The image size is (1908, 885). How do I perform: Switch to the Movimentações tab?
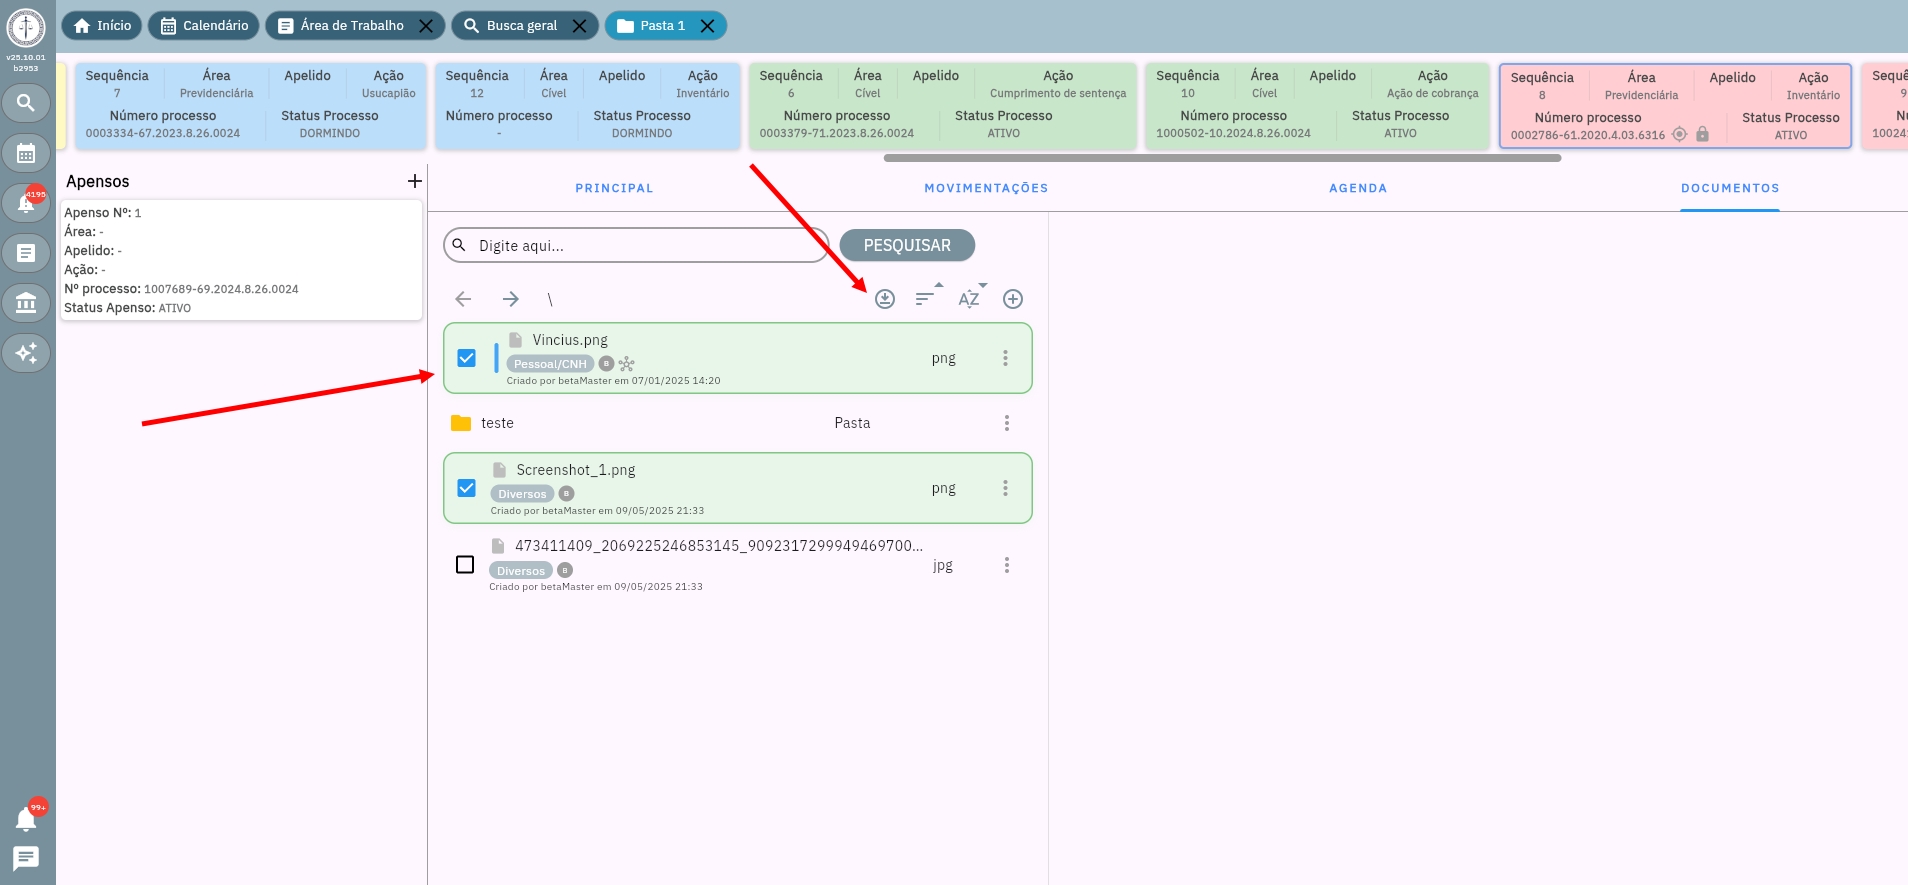click(x=986, y=188)
